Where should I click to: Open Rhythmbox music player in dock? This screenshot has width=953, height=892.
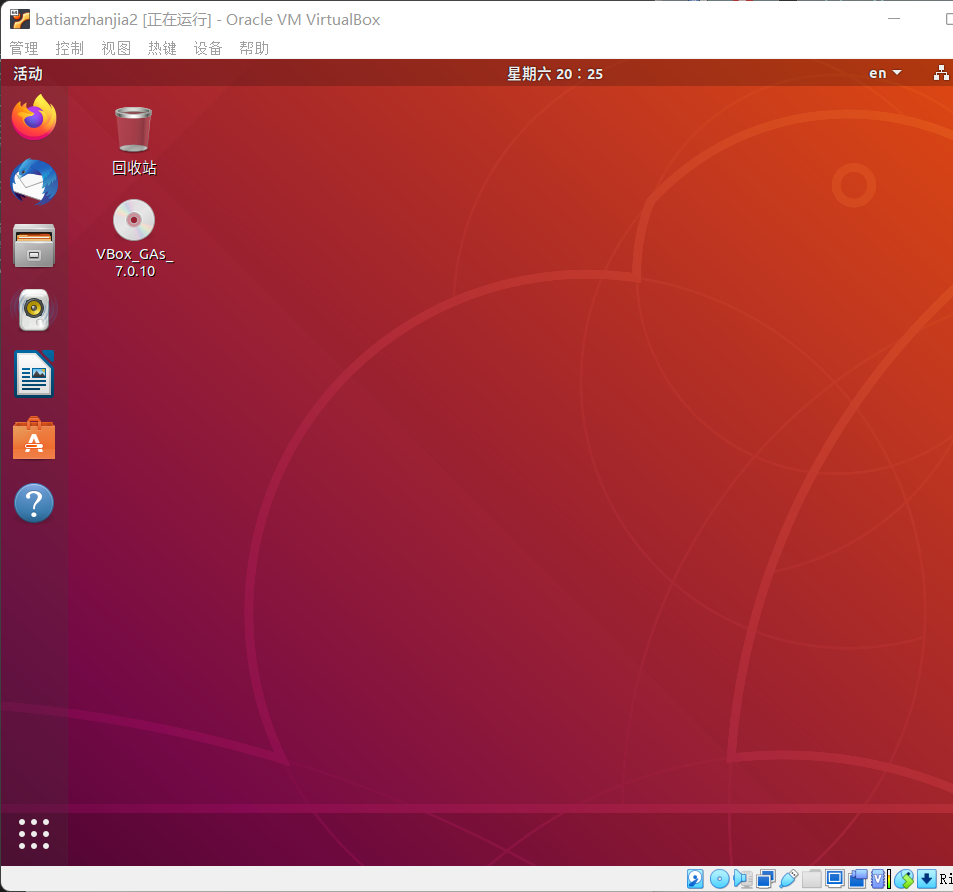34,310
